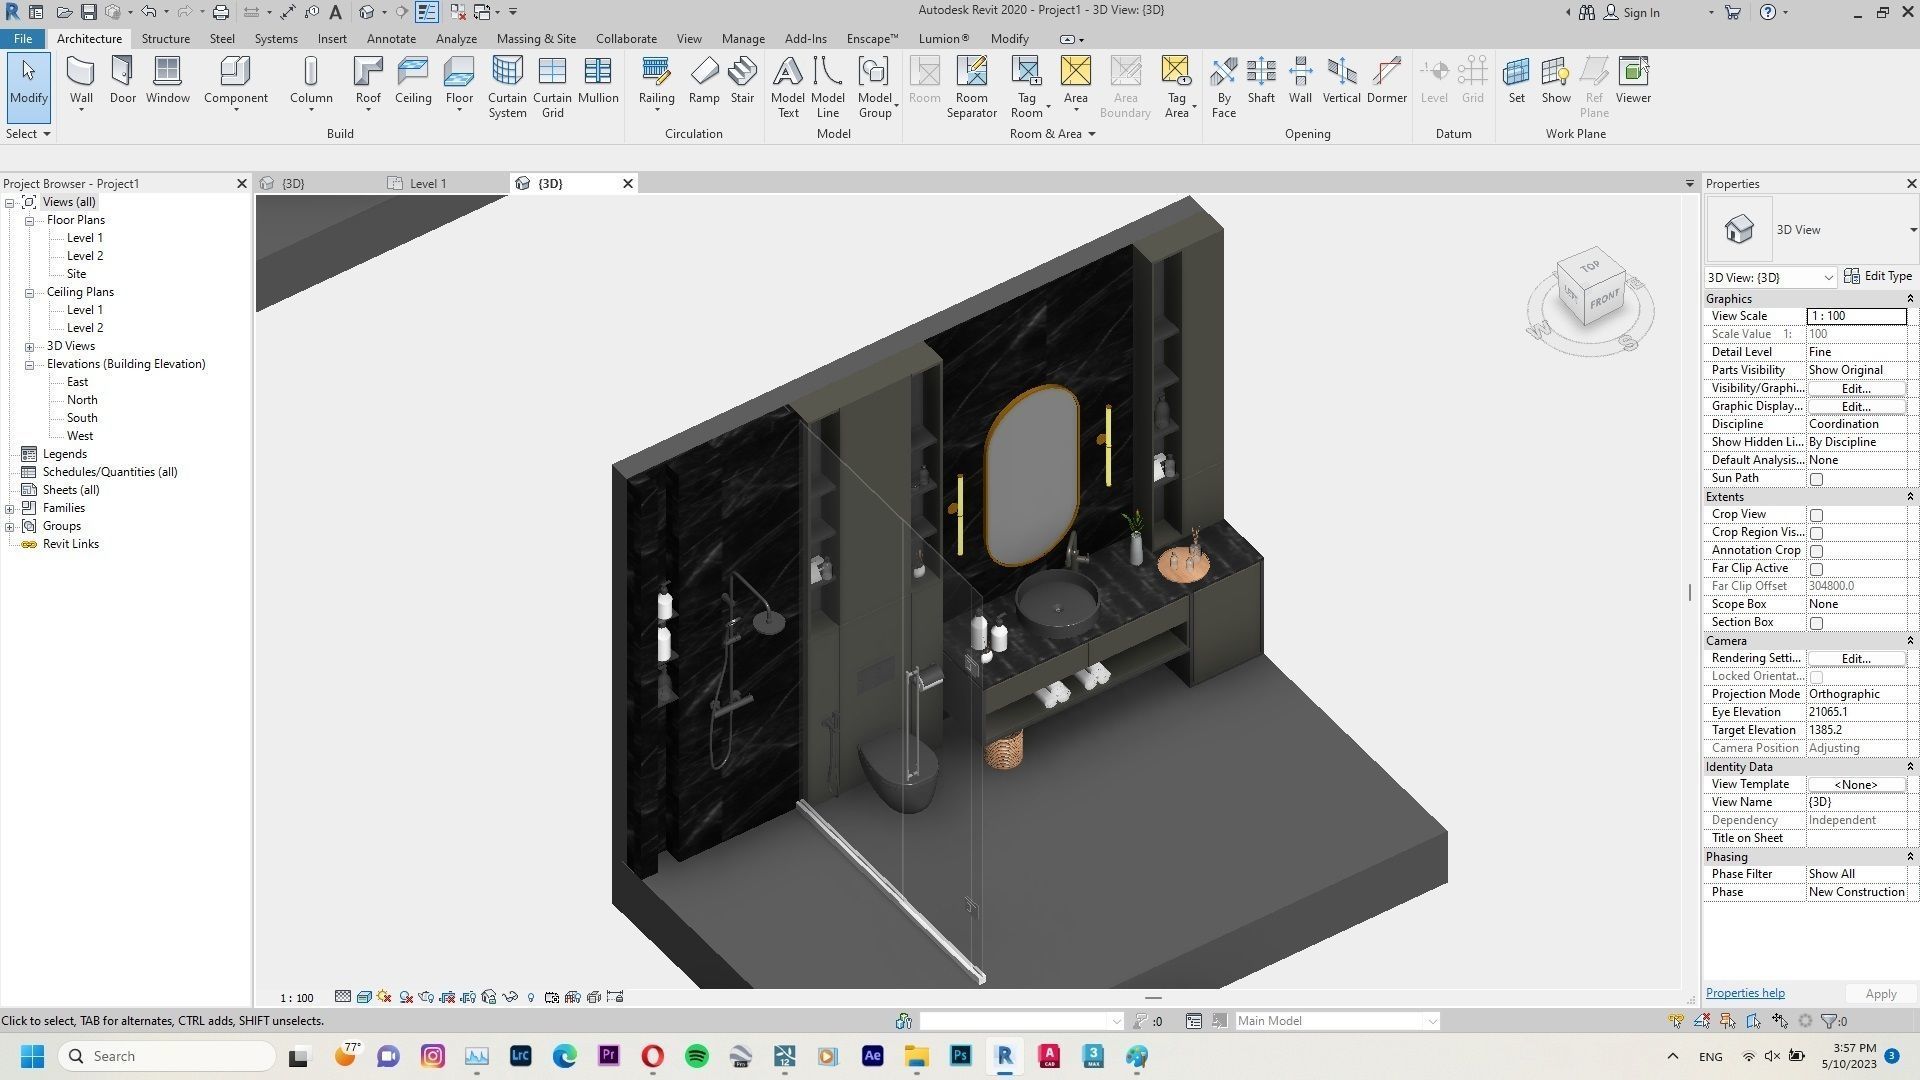Expand the Families node

coord(10,508)
